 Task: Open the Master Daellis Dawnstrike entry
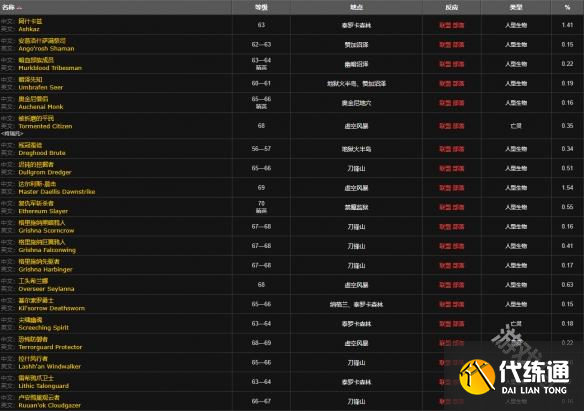[57, 191]
